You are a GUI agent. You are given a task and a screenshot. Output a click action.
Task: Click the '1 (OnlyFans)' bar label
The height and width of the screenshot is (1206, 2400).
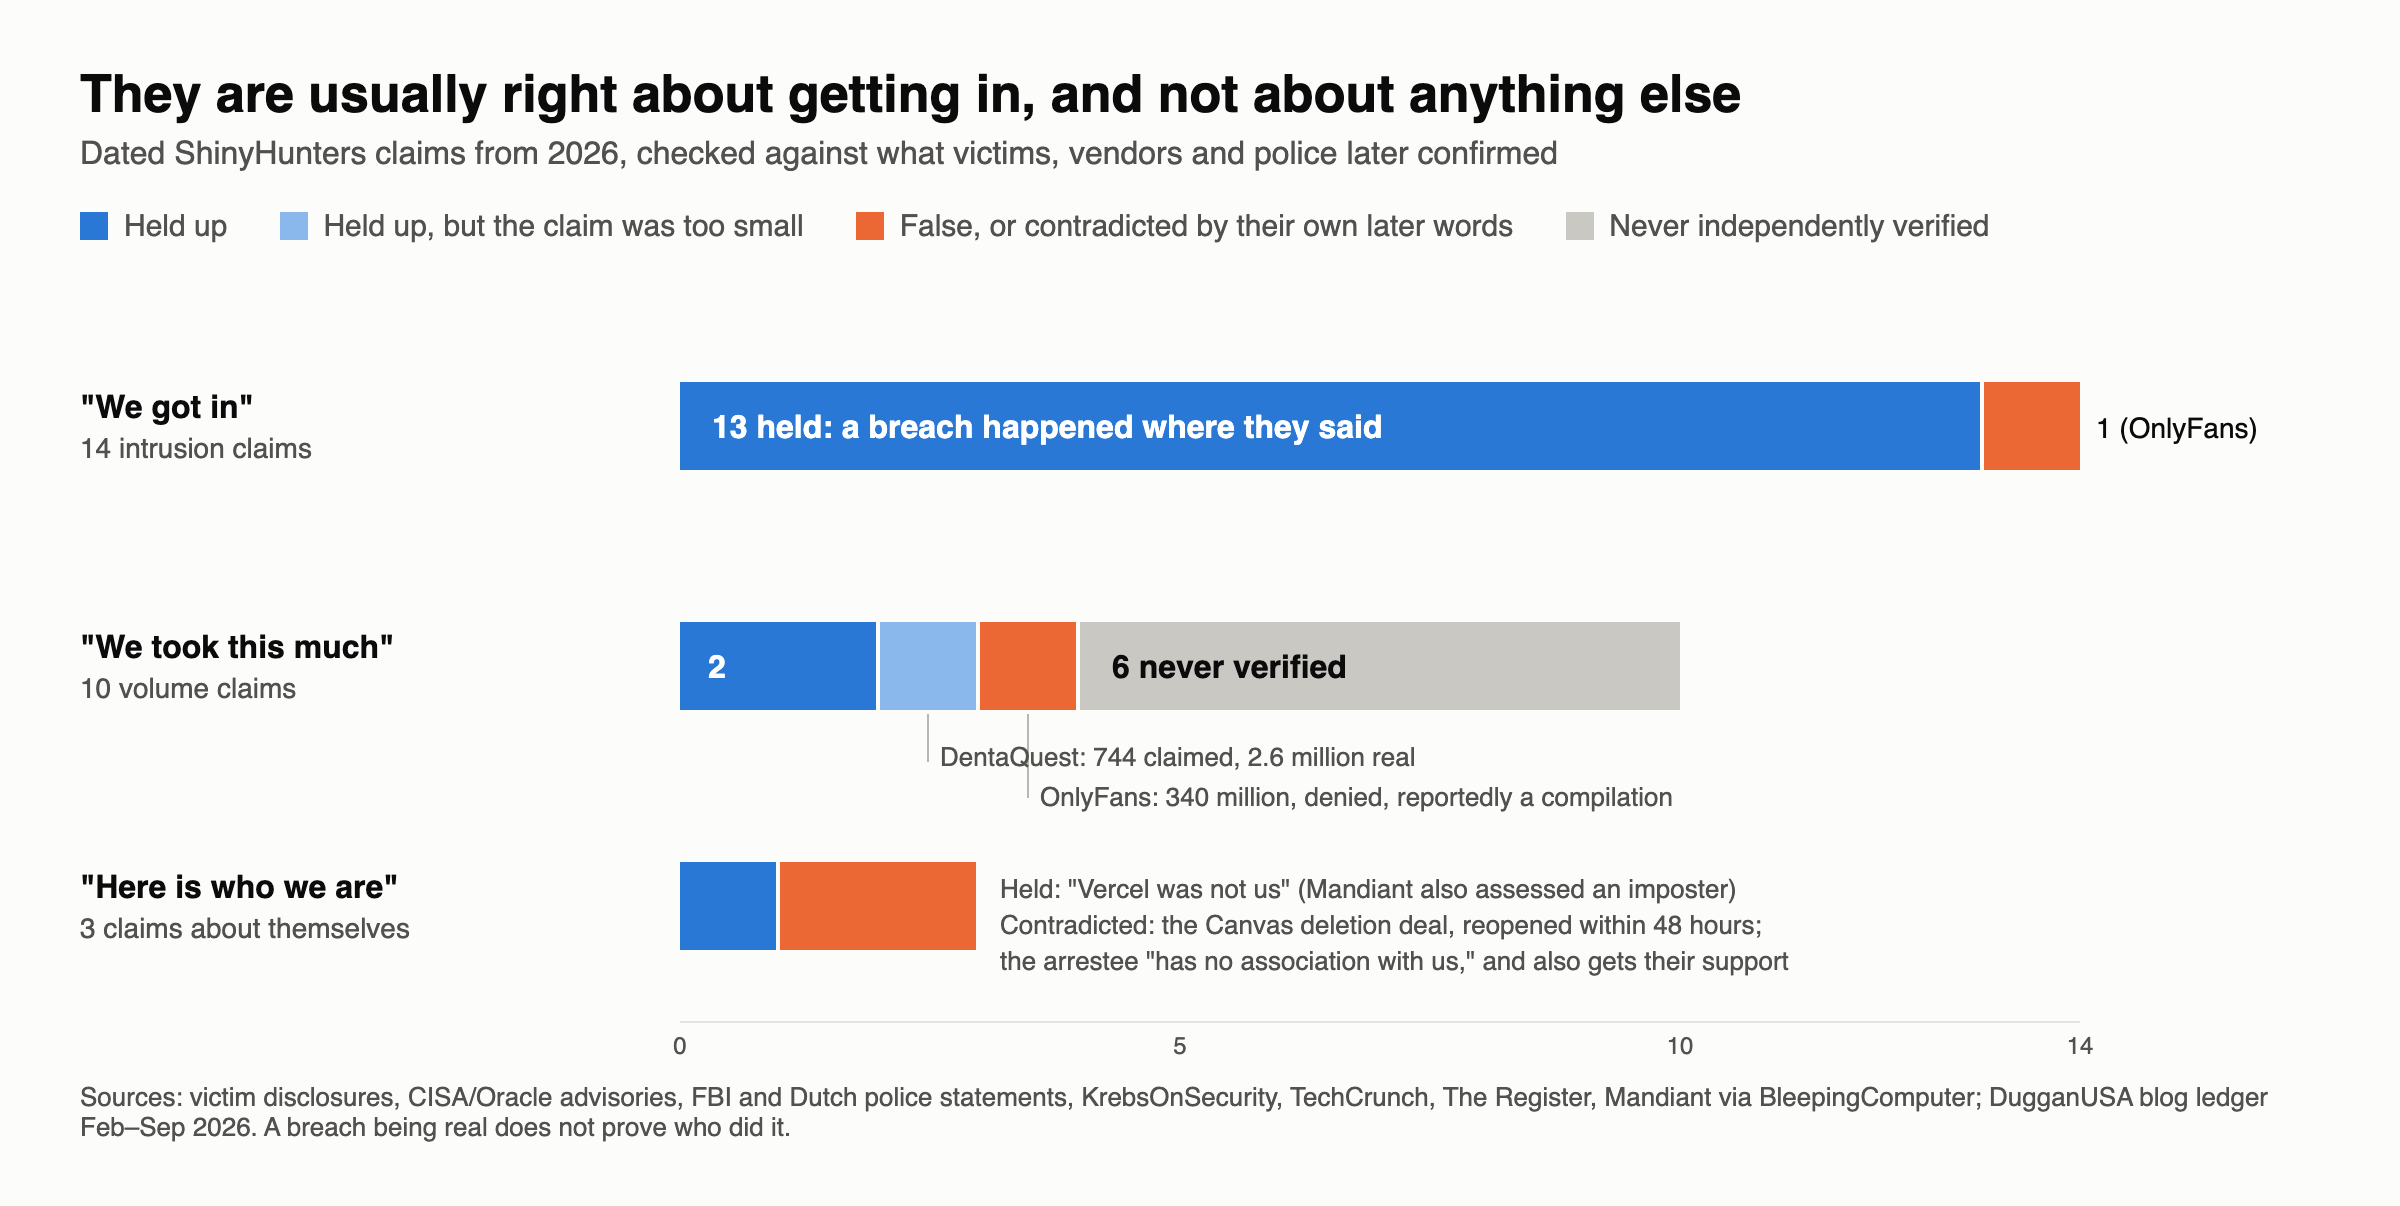click(x=2177, y=428)
